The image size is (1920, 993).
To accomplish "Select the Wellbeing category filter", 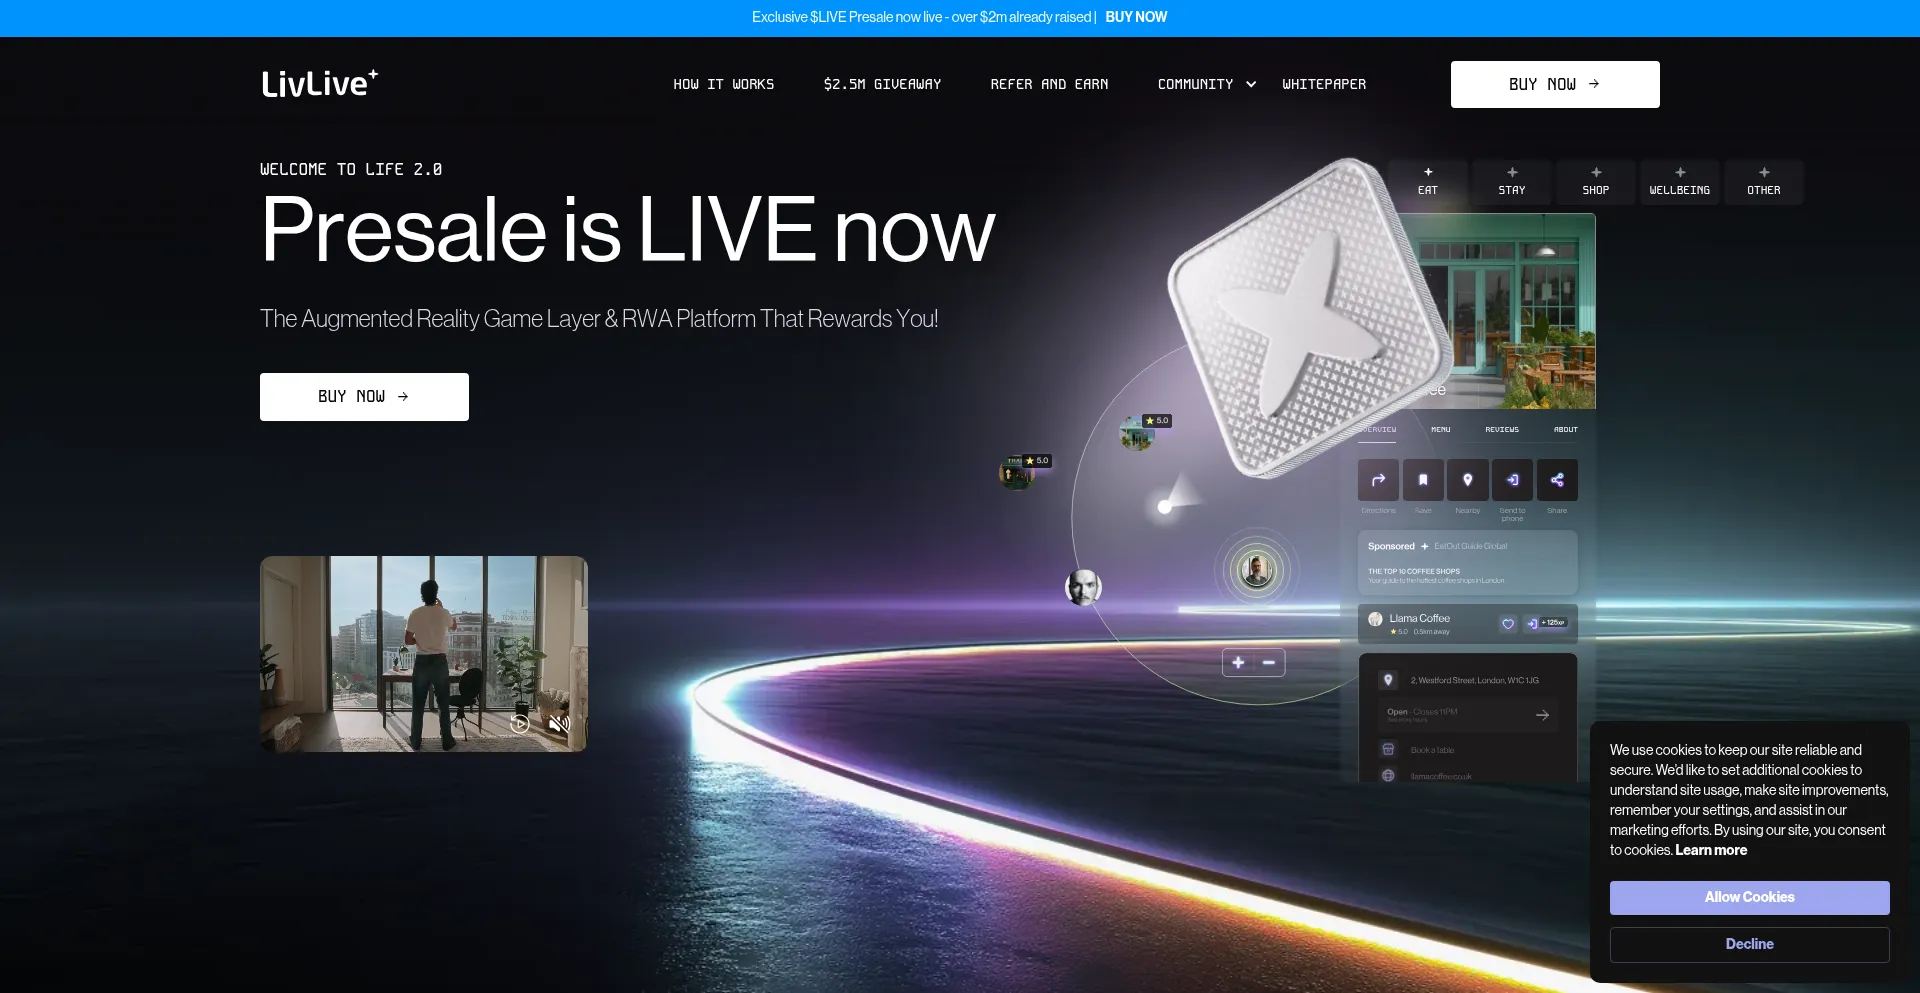I will [x=1679, y=182].
